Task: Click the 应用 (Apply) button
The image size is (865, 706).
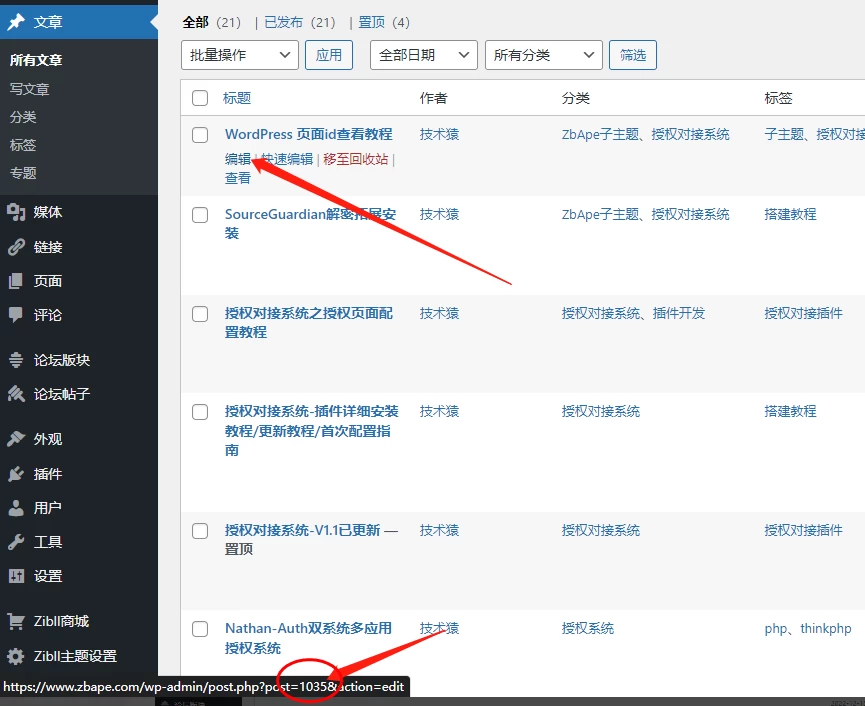Action: (329, 55)
